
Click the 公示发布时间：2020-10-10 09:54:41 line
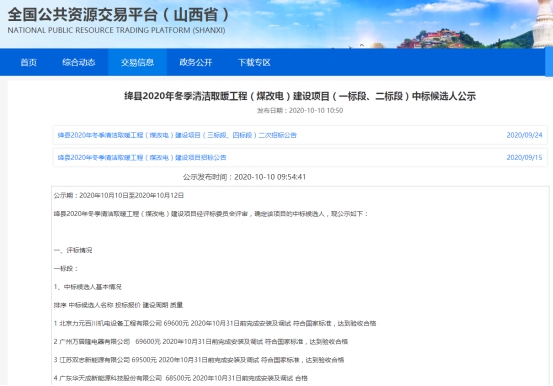(x=244, y=177)
